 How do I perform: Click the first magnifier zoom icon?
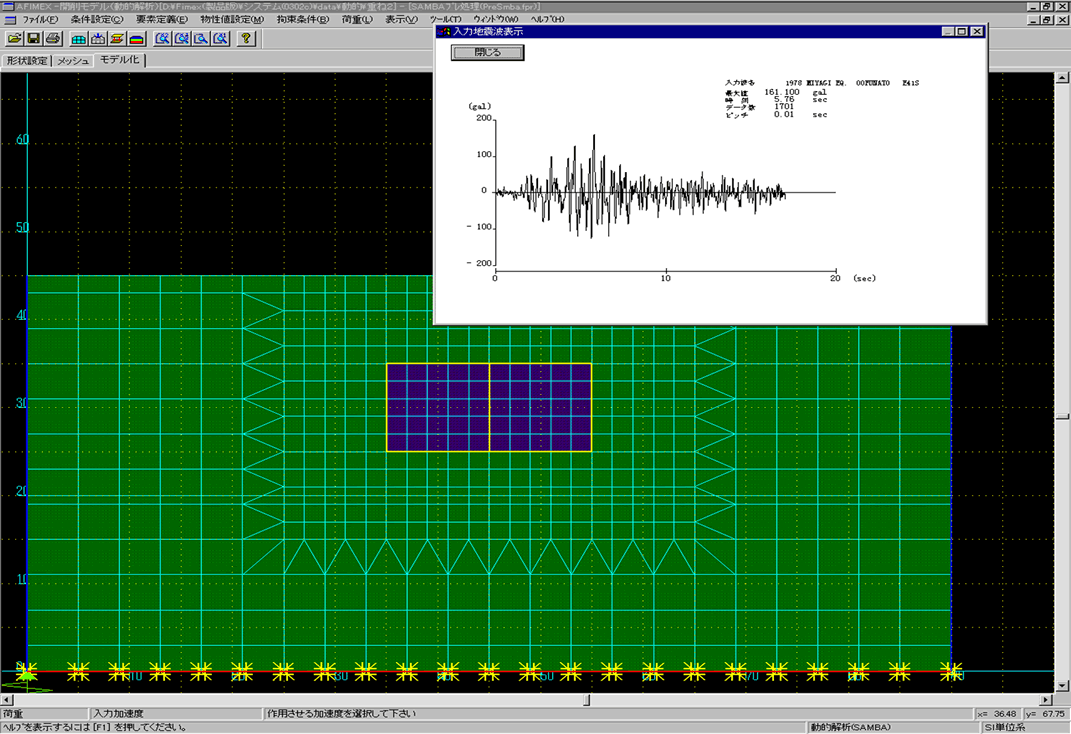[x=162, y=39]
